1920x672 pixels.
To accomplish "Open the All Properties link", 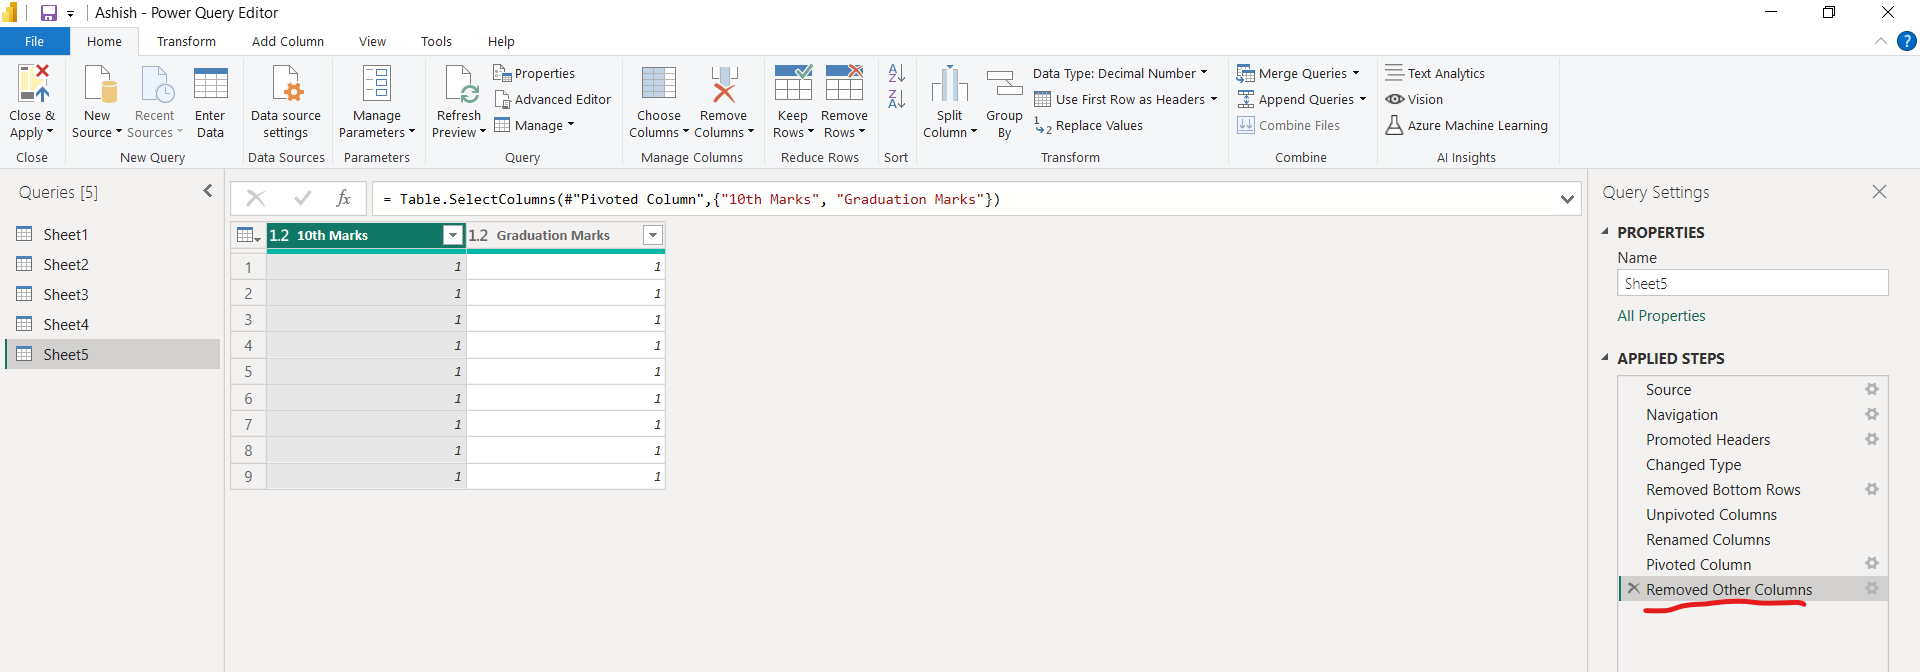I will click(1661, 316).
